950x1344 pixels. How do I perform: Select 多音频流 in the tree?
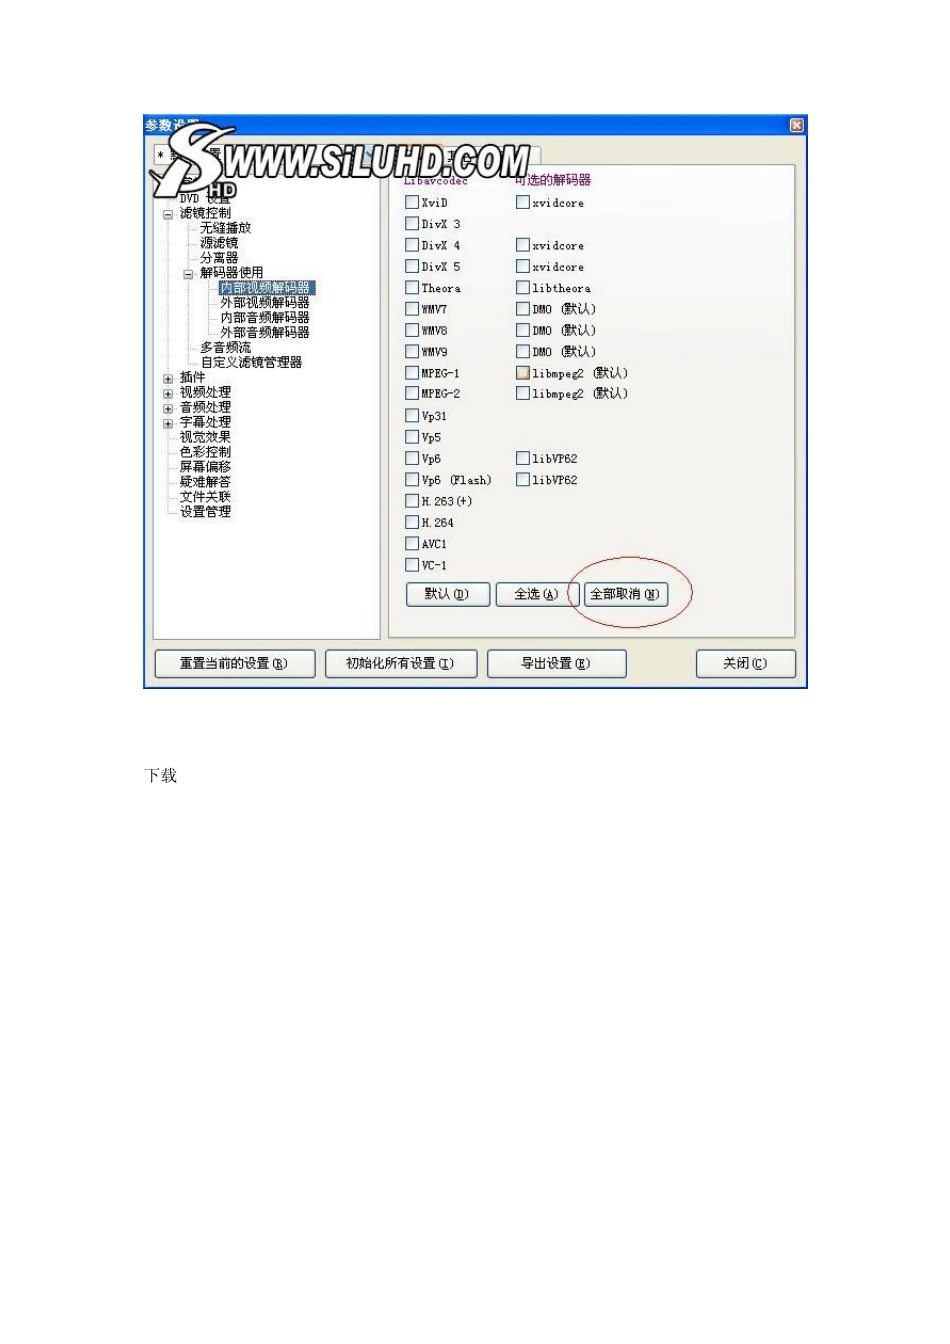(x=225, y=347)
